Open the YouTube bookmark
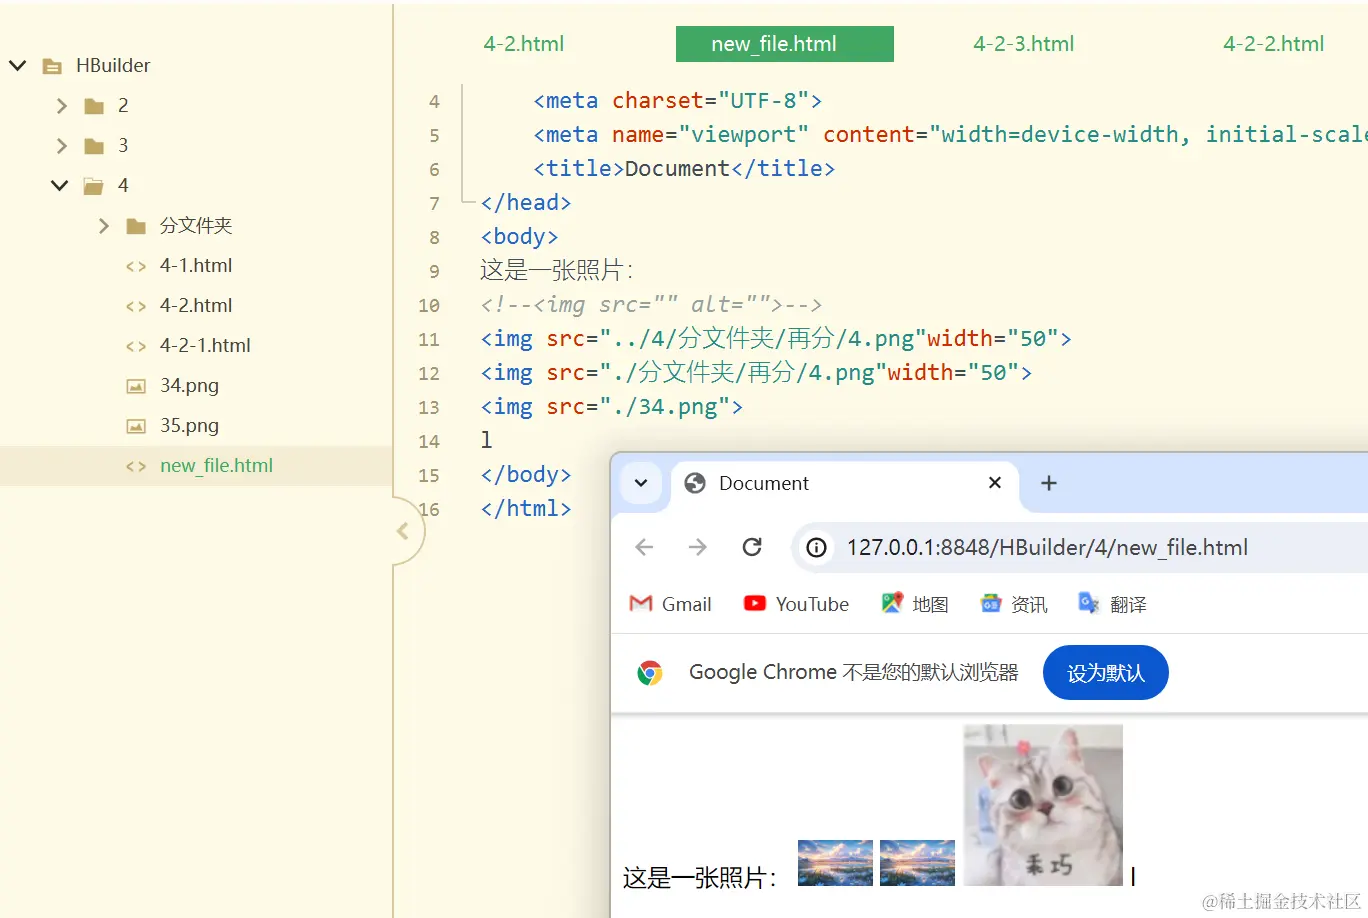1368x918 pixels. (796, 604)
